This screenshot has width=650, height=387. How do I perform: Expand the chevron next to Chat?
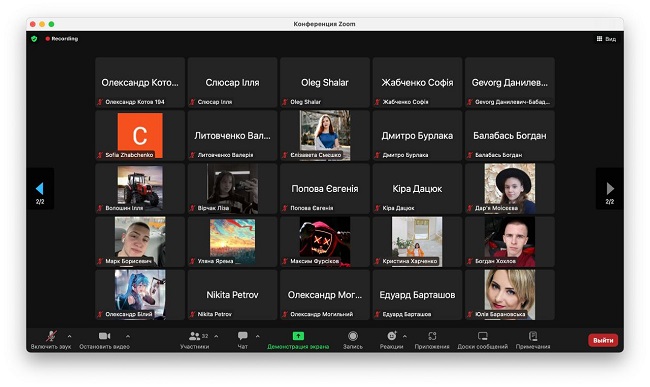(x=257, y=336)
